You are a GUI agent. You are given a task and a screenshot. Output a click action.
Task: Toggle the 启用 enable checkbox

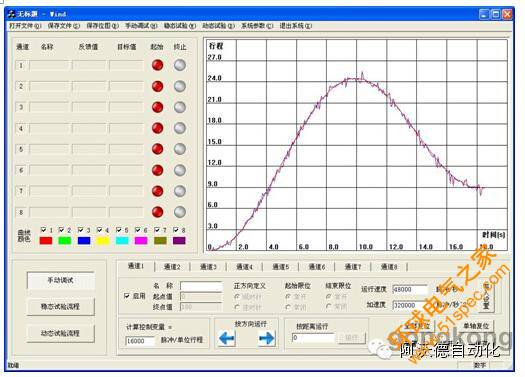coord(127,296)
